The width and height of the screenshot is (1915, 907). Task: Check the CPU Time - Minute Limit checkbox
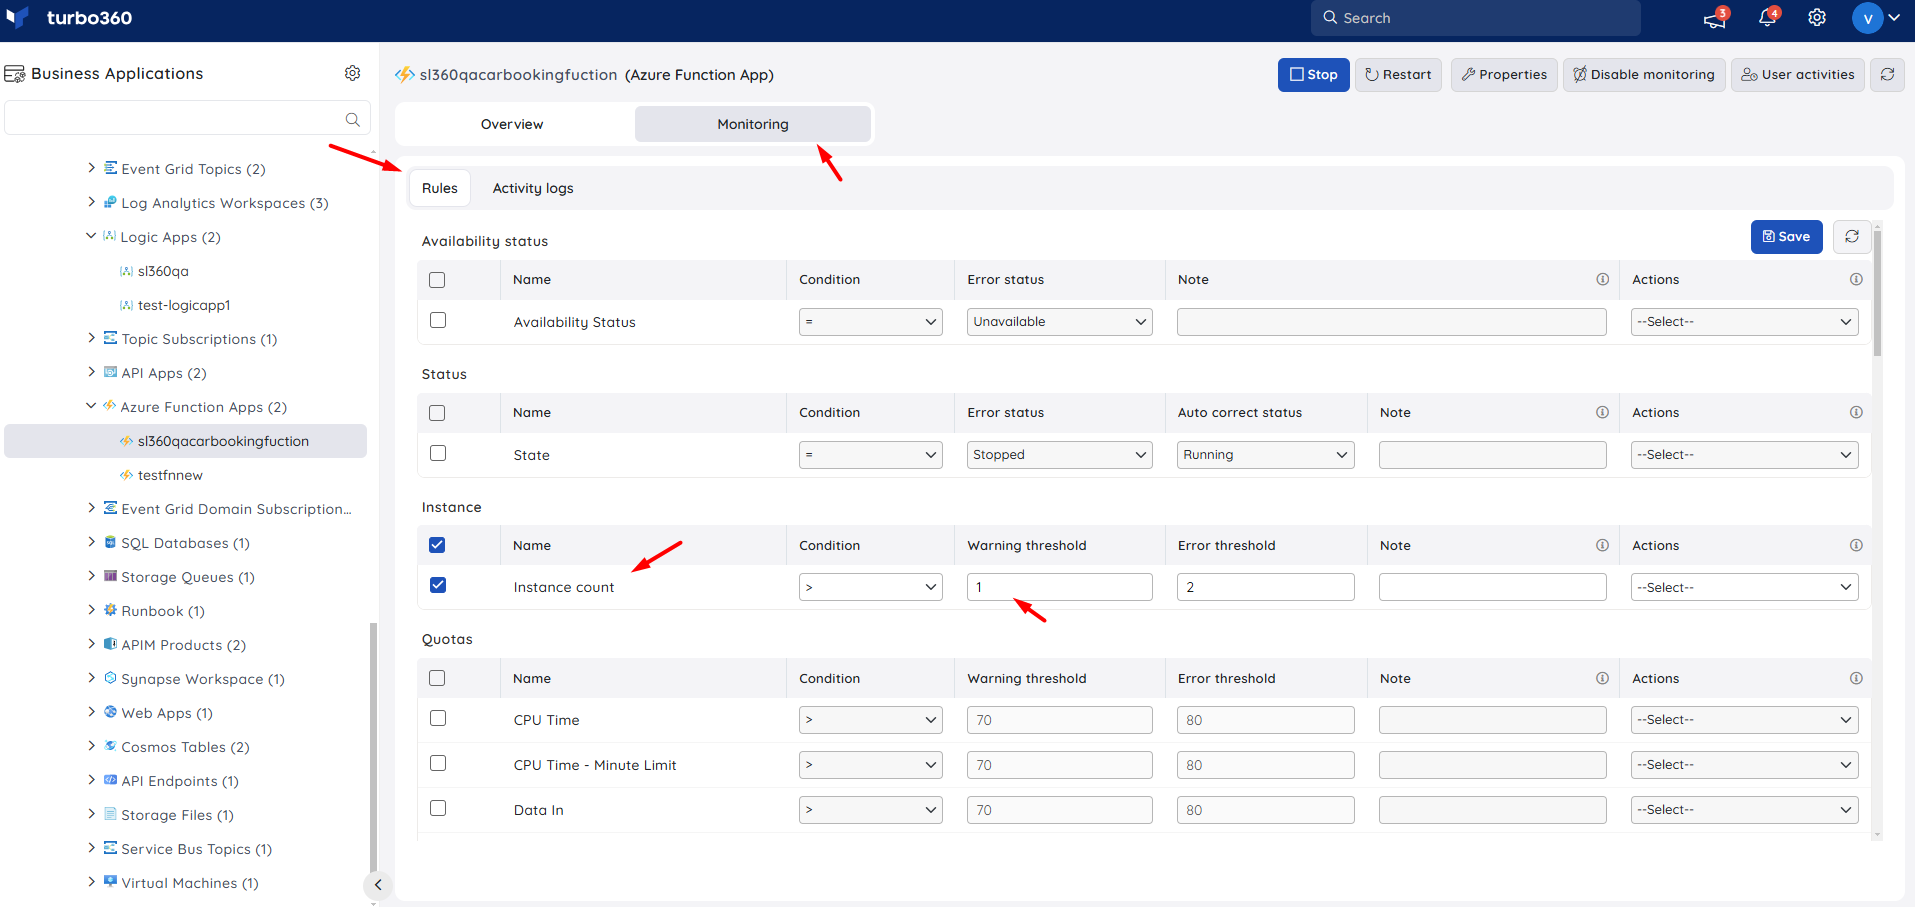point(437,764)
